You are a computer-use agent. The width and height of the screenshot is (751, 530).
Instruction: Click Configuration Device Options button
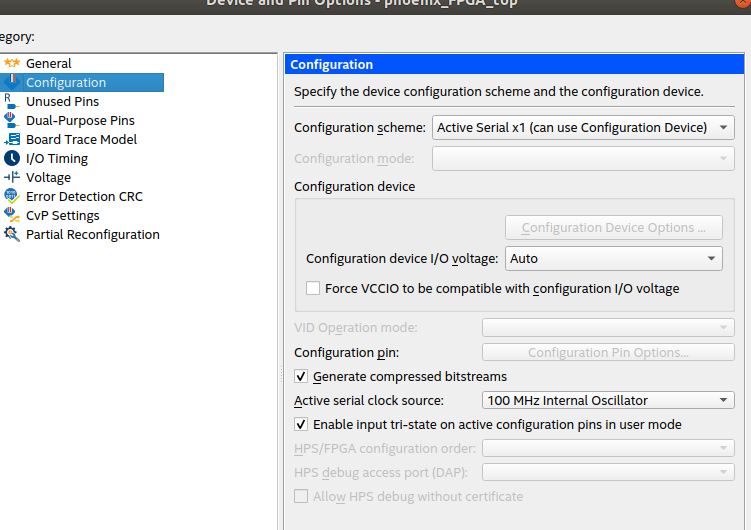[613, 228]
